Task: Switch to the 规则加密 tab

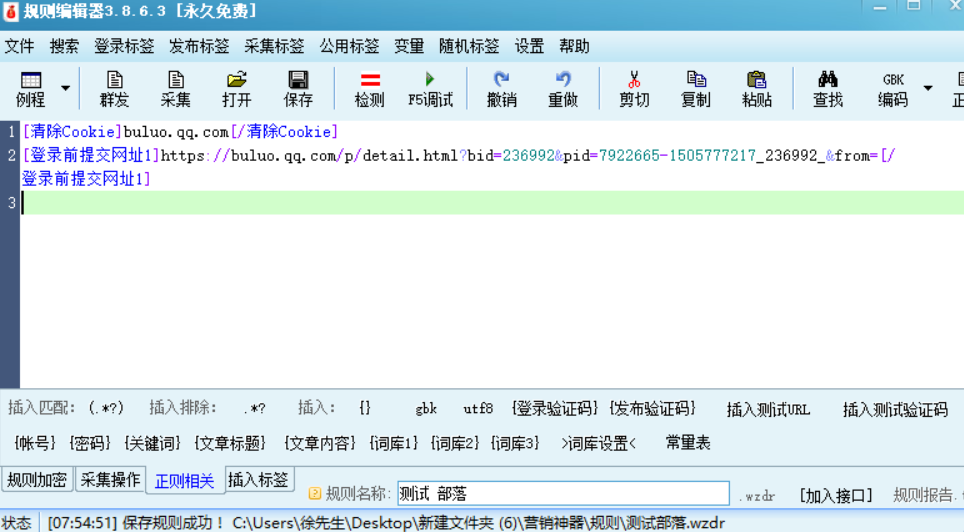Action: click(x=38, y=479)
